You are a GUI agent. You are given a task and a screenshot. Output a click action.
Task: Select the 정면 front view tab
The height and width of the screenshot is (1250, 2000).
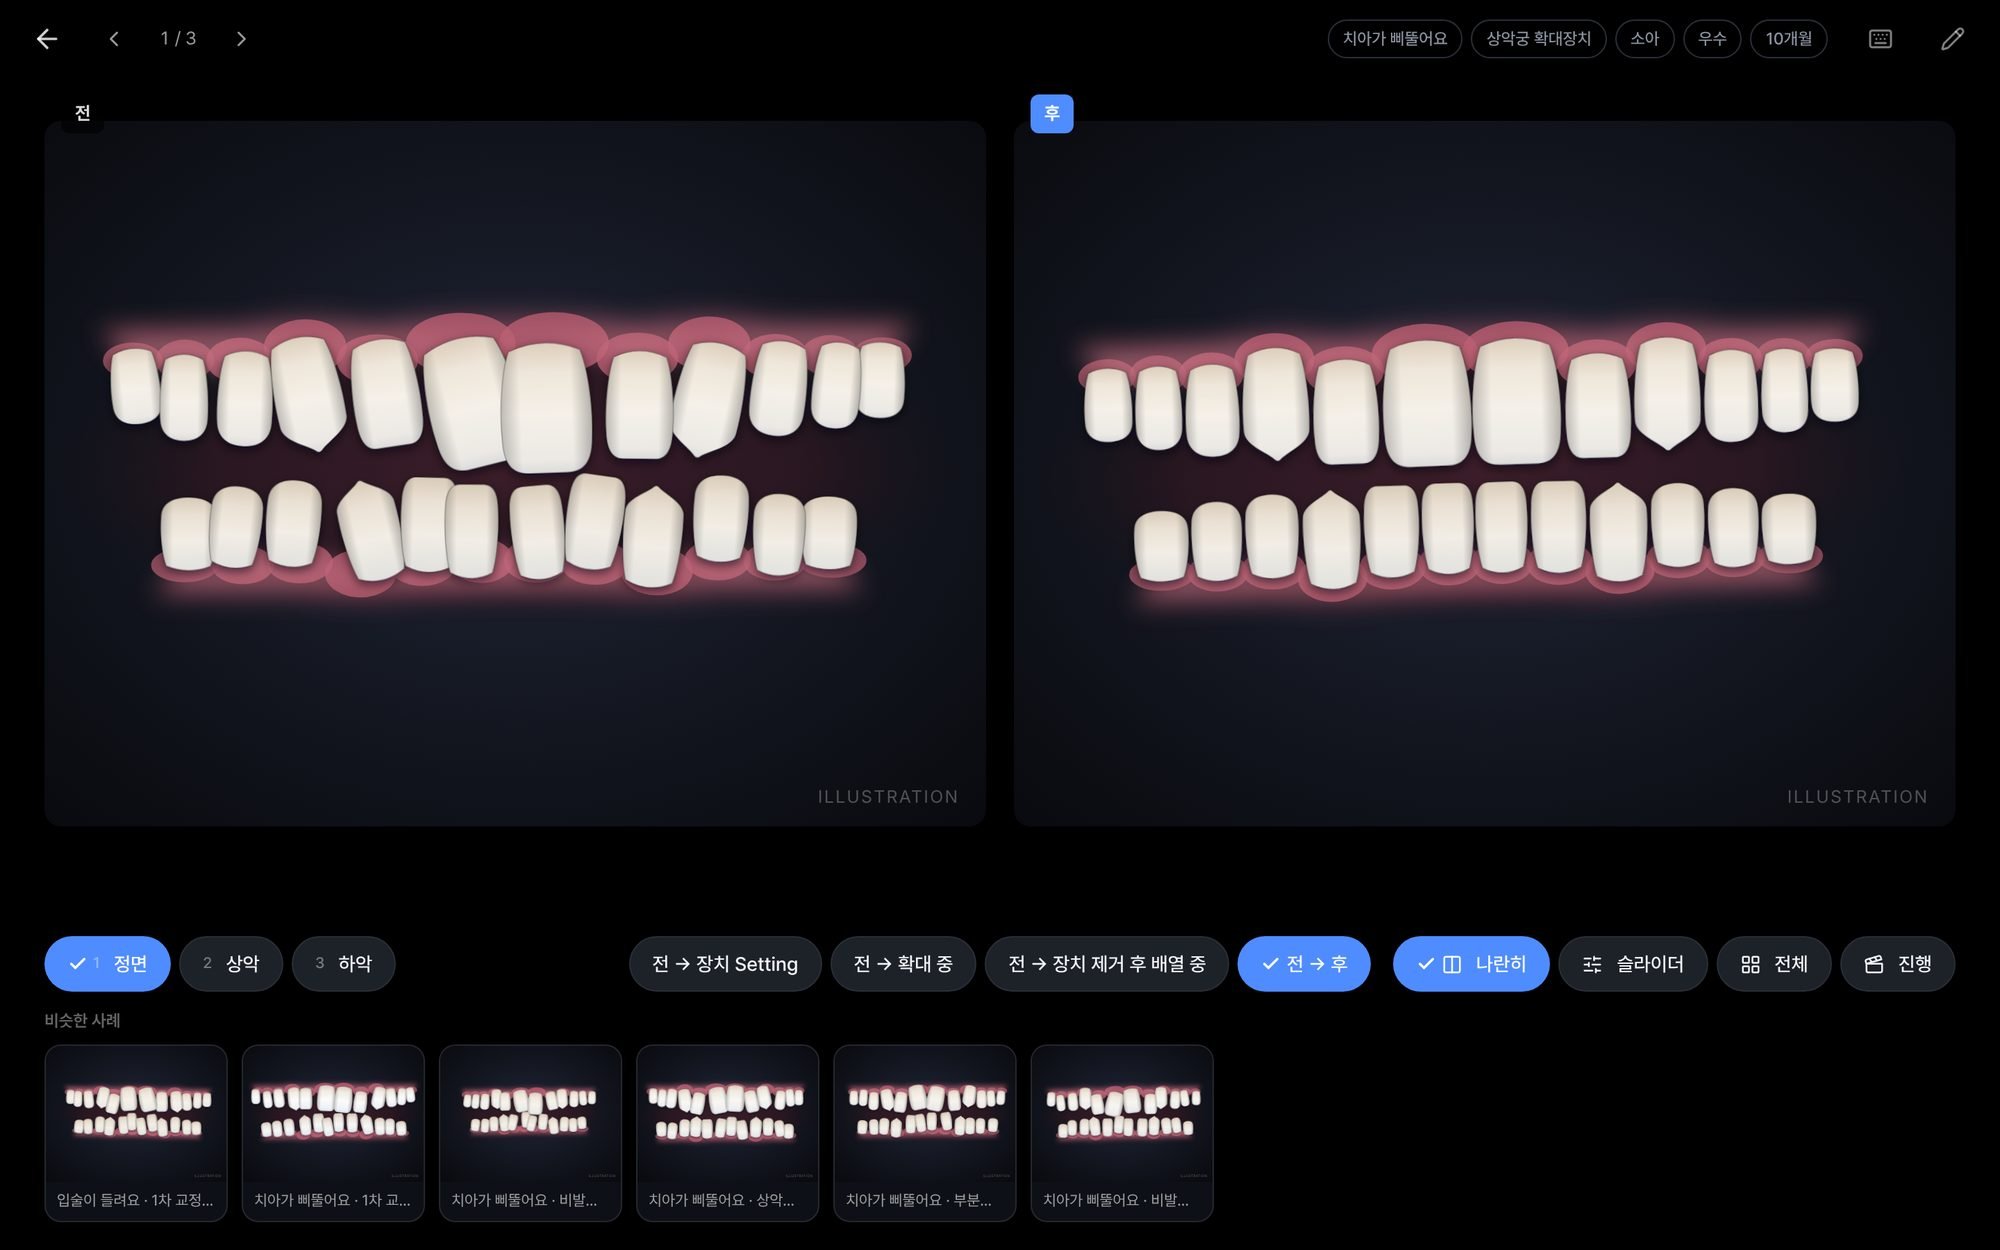pyautogui.click(x=107, y=964)
